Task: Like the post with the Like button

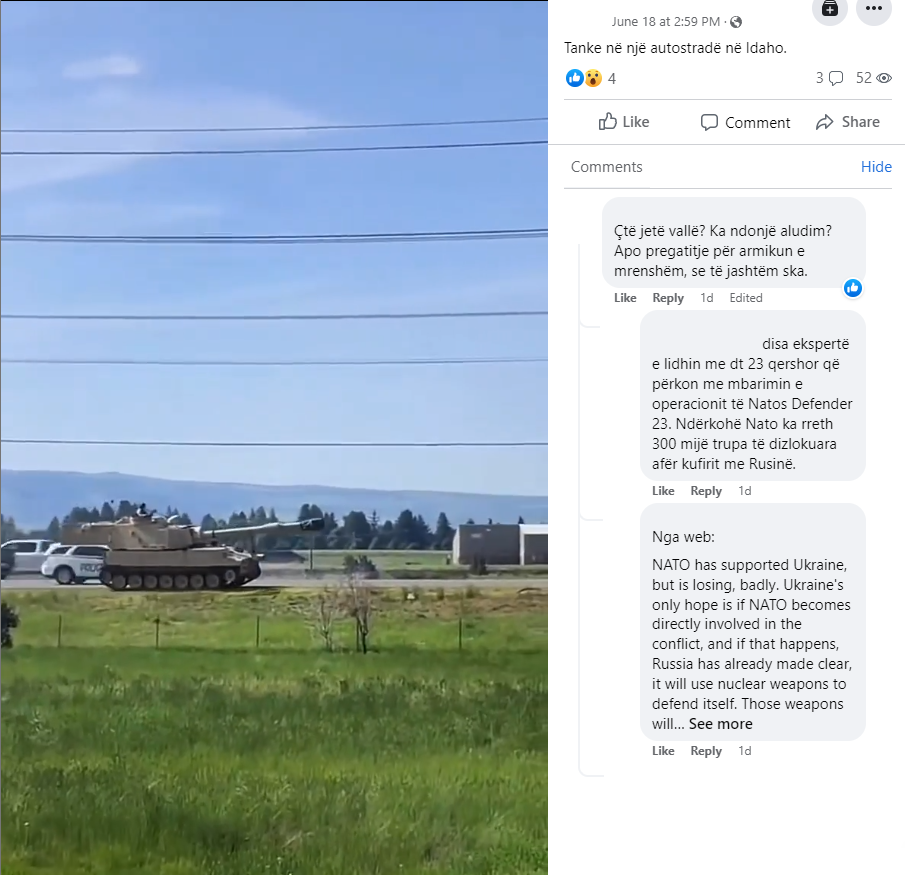Action: coord(624,122)
